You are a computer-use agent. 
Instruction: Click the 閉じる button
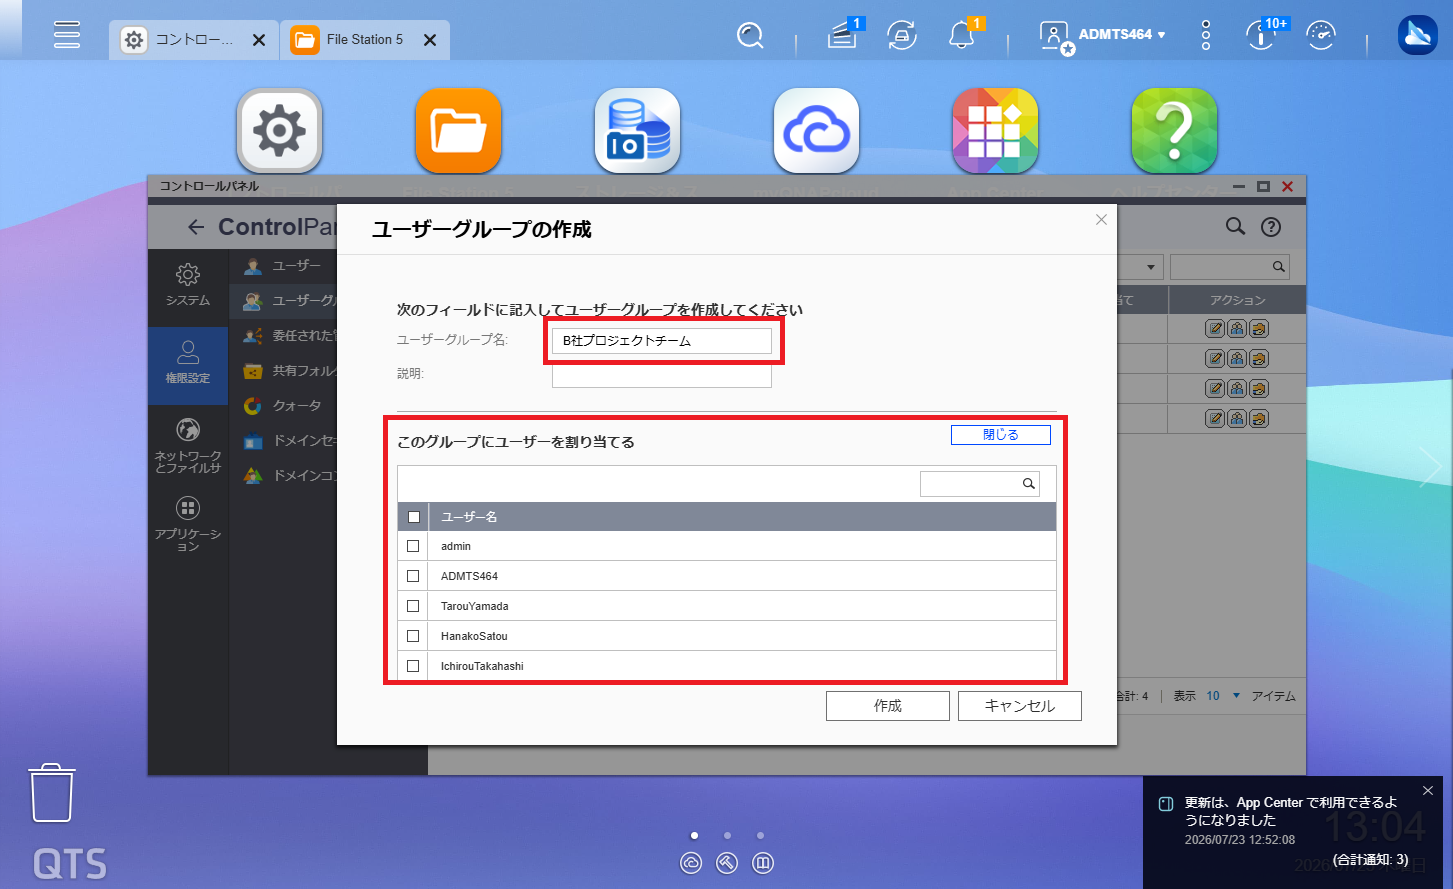click(1001, 435)
